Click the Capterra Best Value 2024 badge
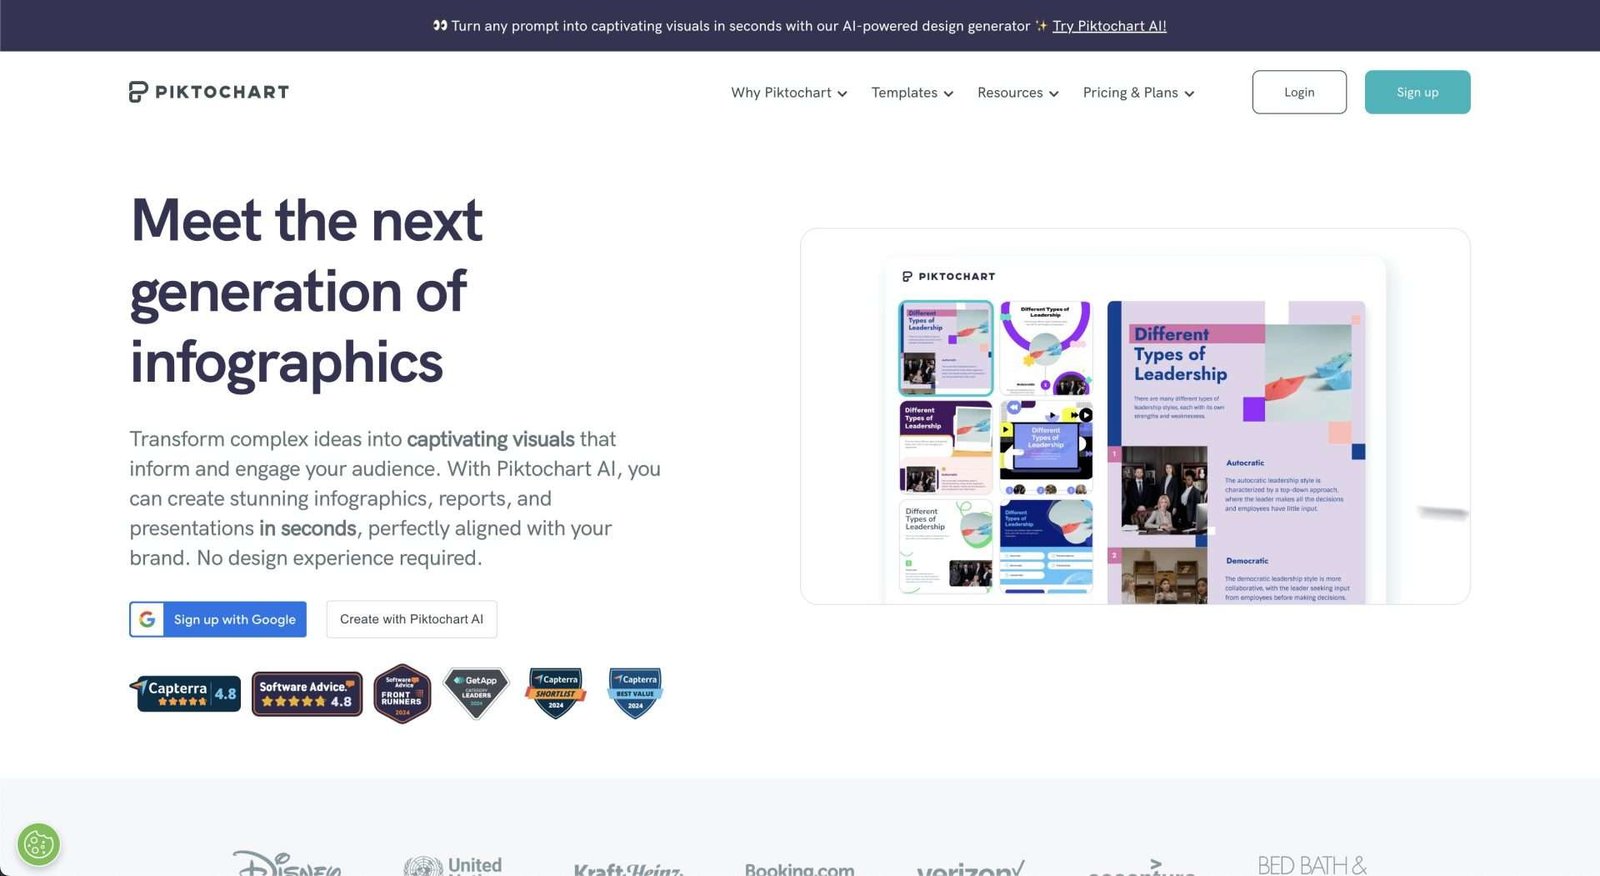The width and height of the screenshot is (1600, 876). coord(635,693)
